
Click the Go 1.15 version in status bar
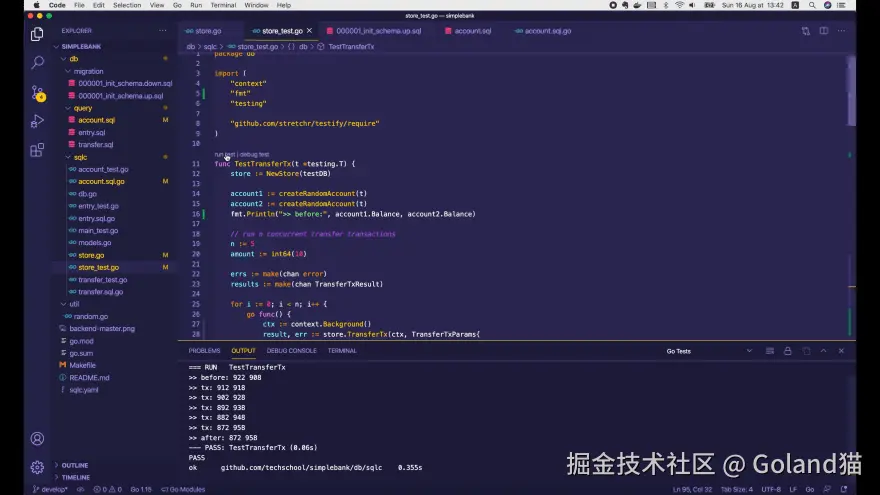[x=141, y=489]
